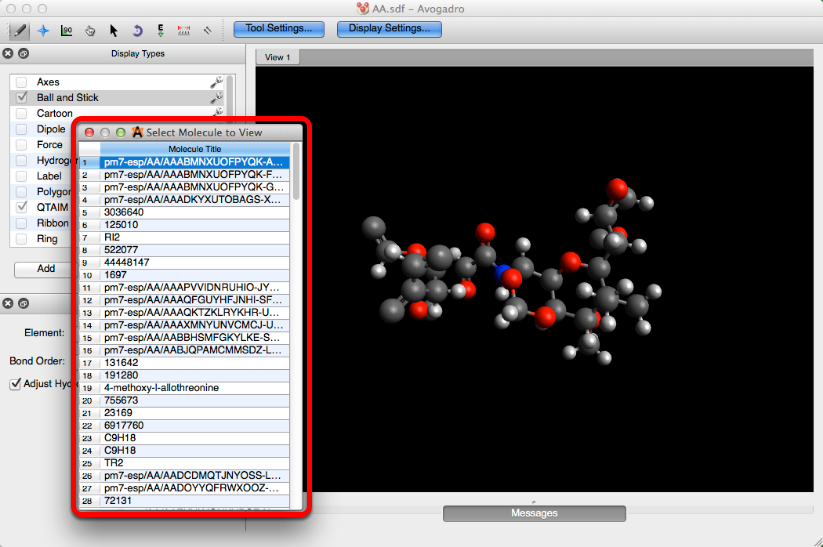
Task: Enable the Auto Rotate tool
Action: tap(137, 30)
